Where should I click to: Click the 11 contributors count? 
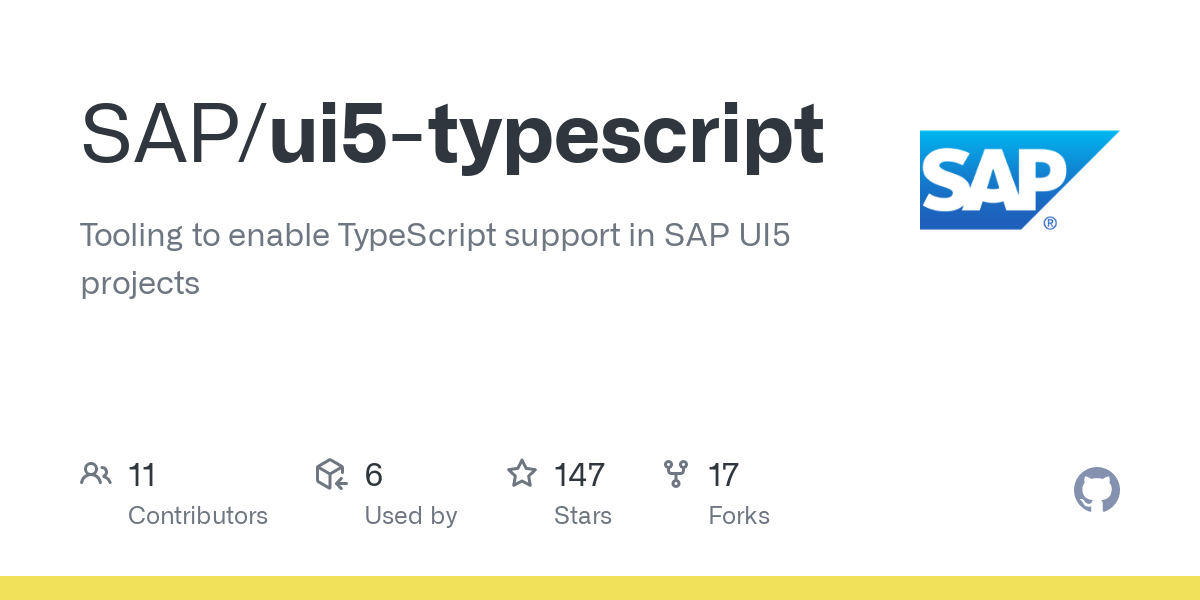pyautogui.click(x=142, y=474)
